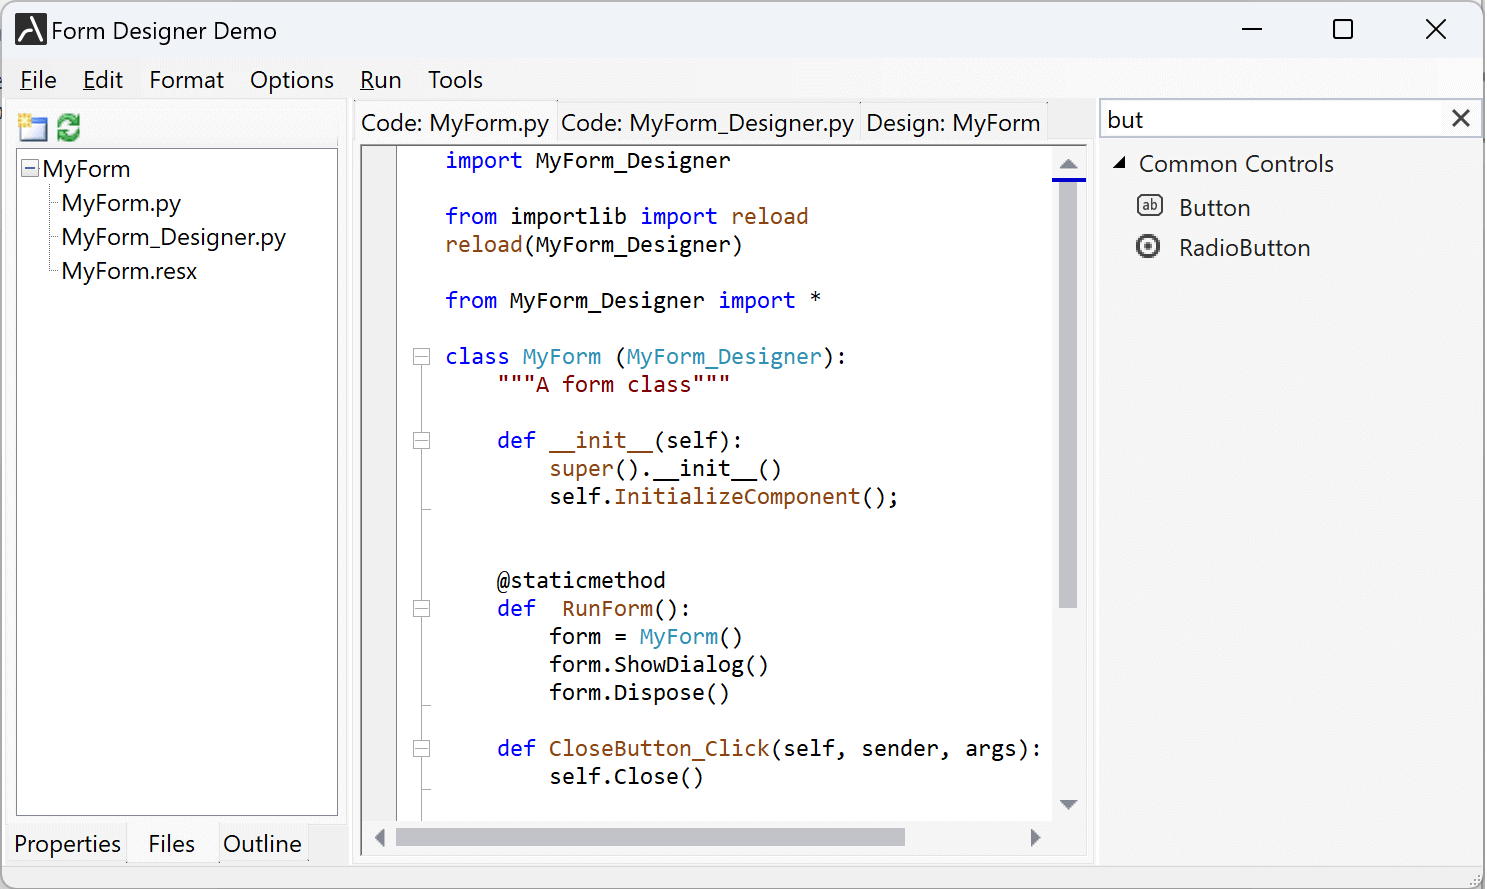Open the Tools menu

click(x=455, y=80)
